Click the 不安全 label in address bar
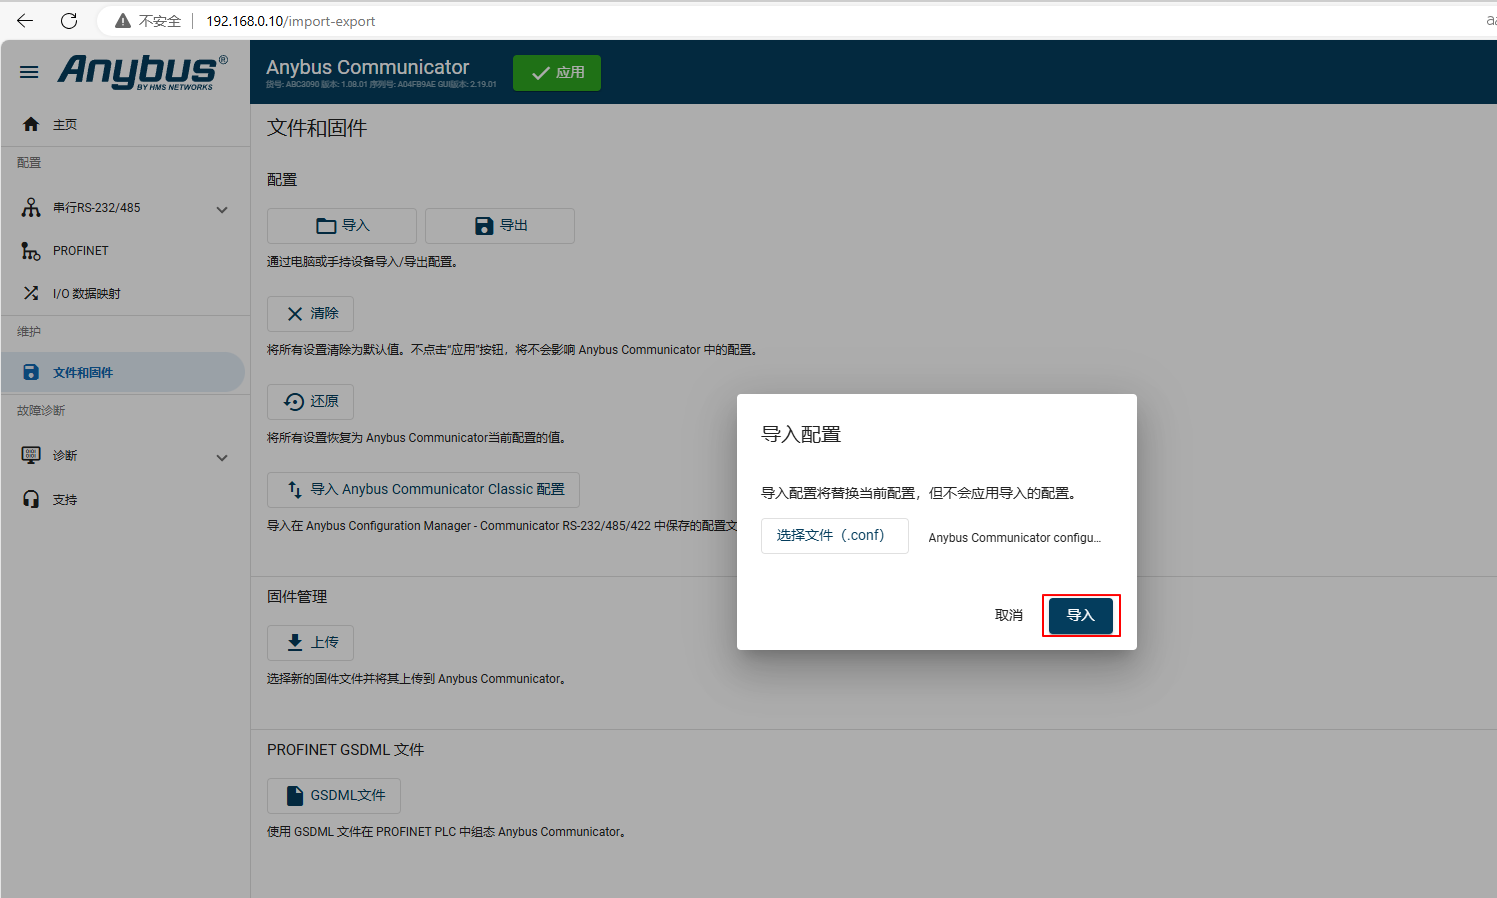 pos(160,21)
